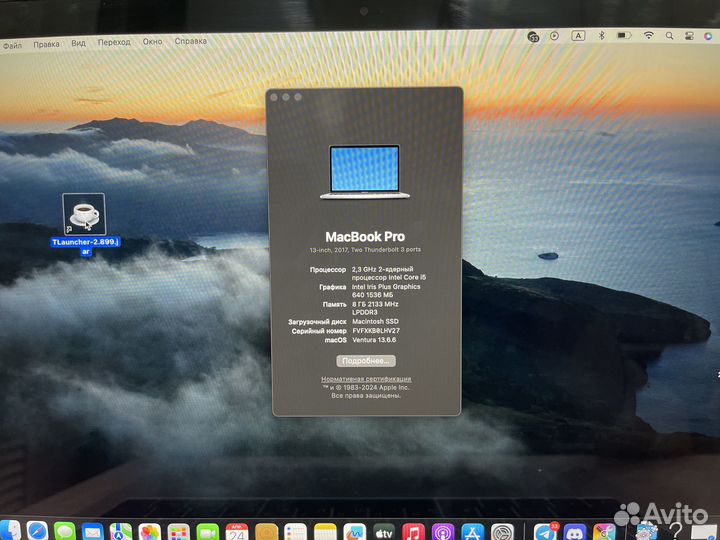Click the 8 ГБ 2133 MHz memory value

point(375,308)
